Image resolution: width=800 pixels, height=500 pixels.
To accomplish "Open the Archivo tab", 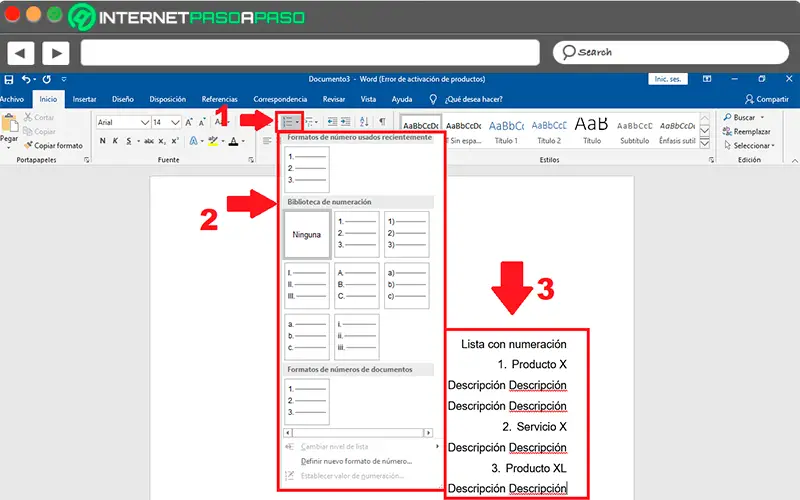I will point(12,99).
